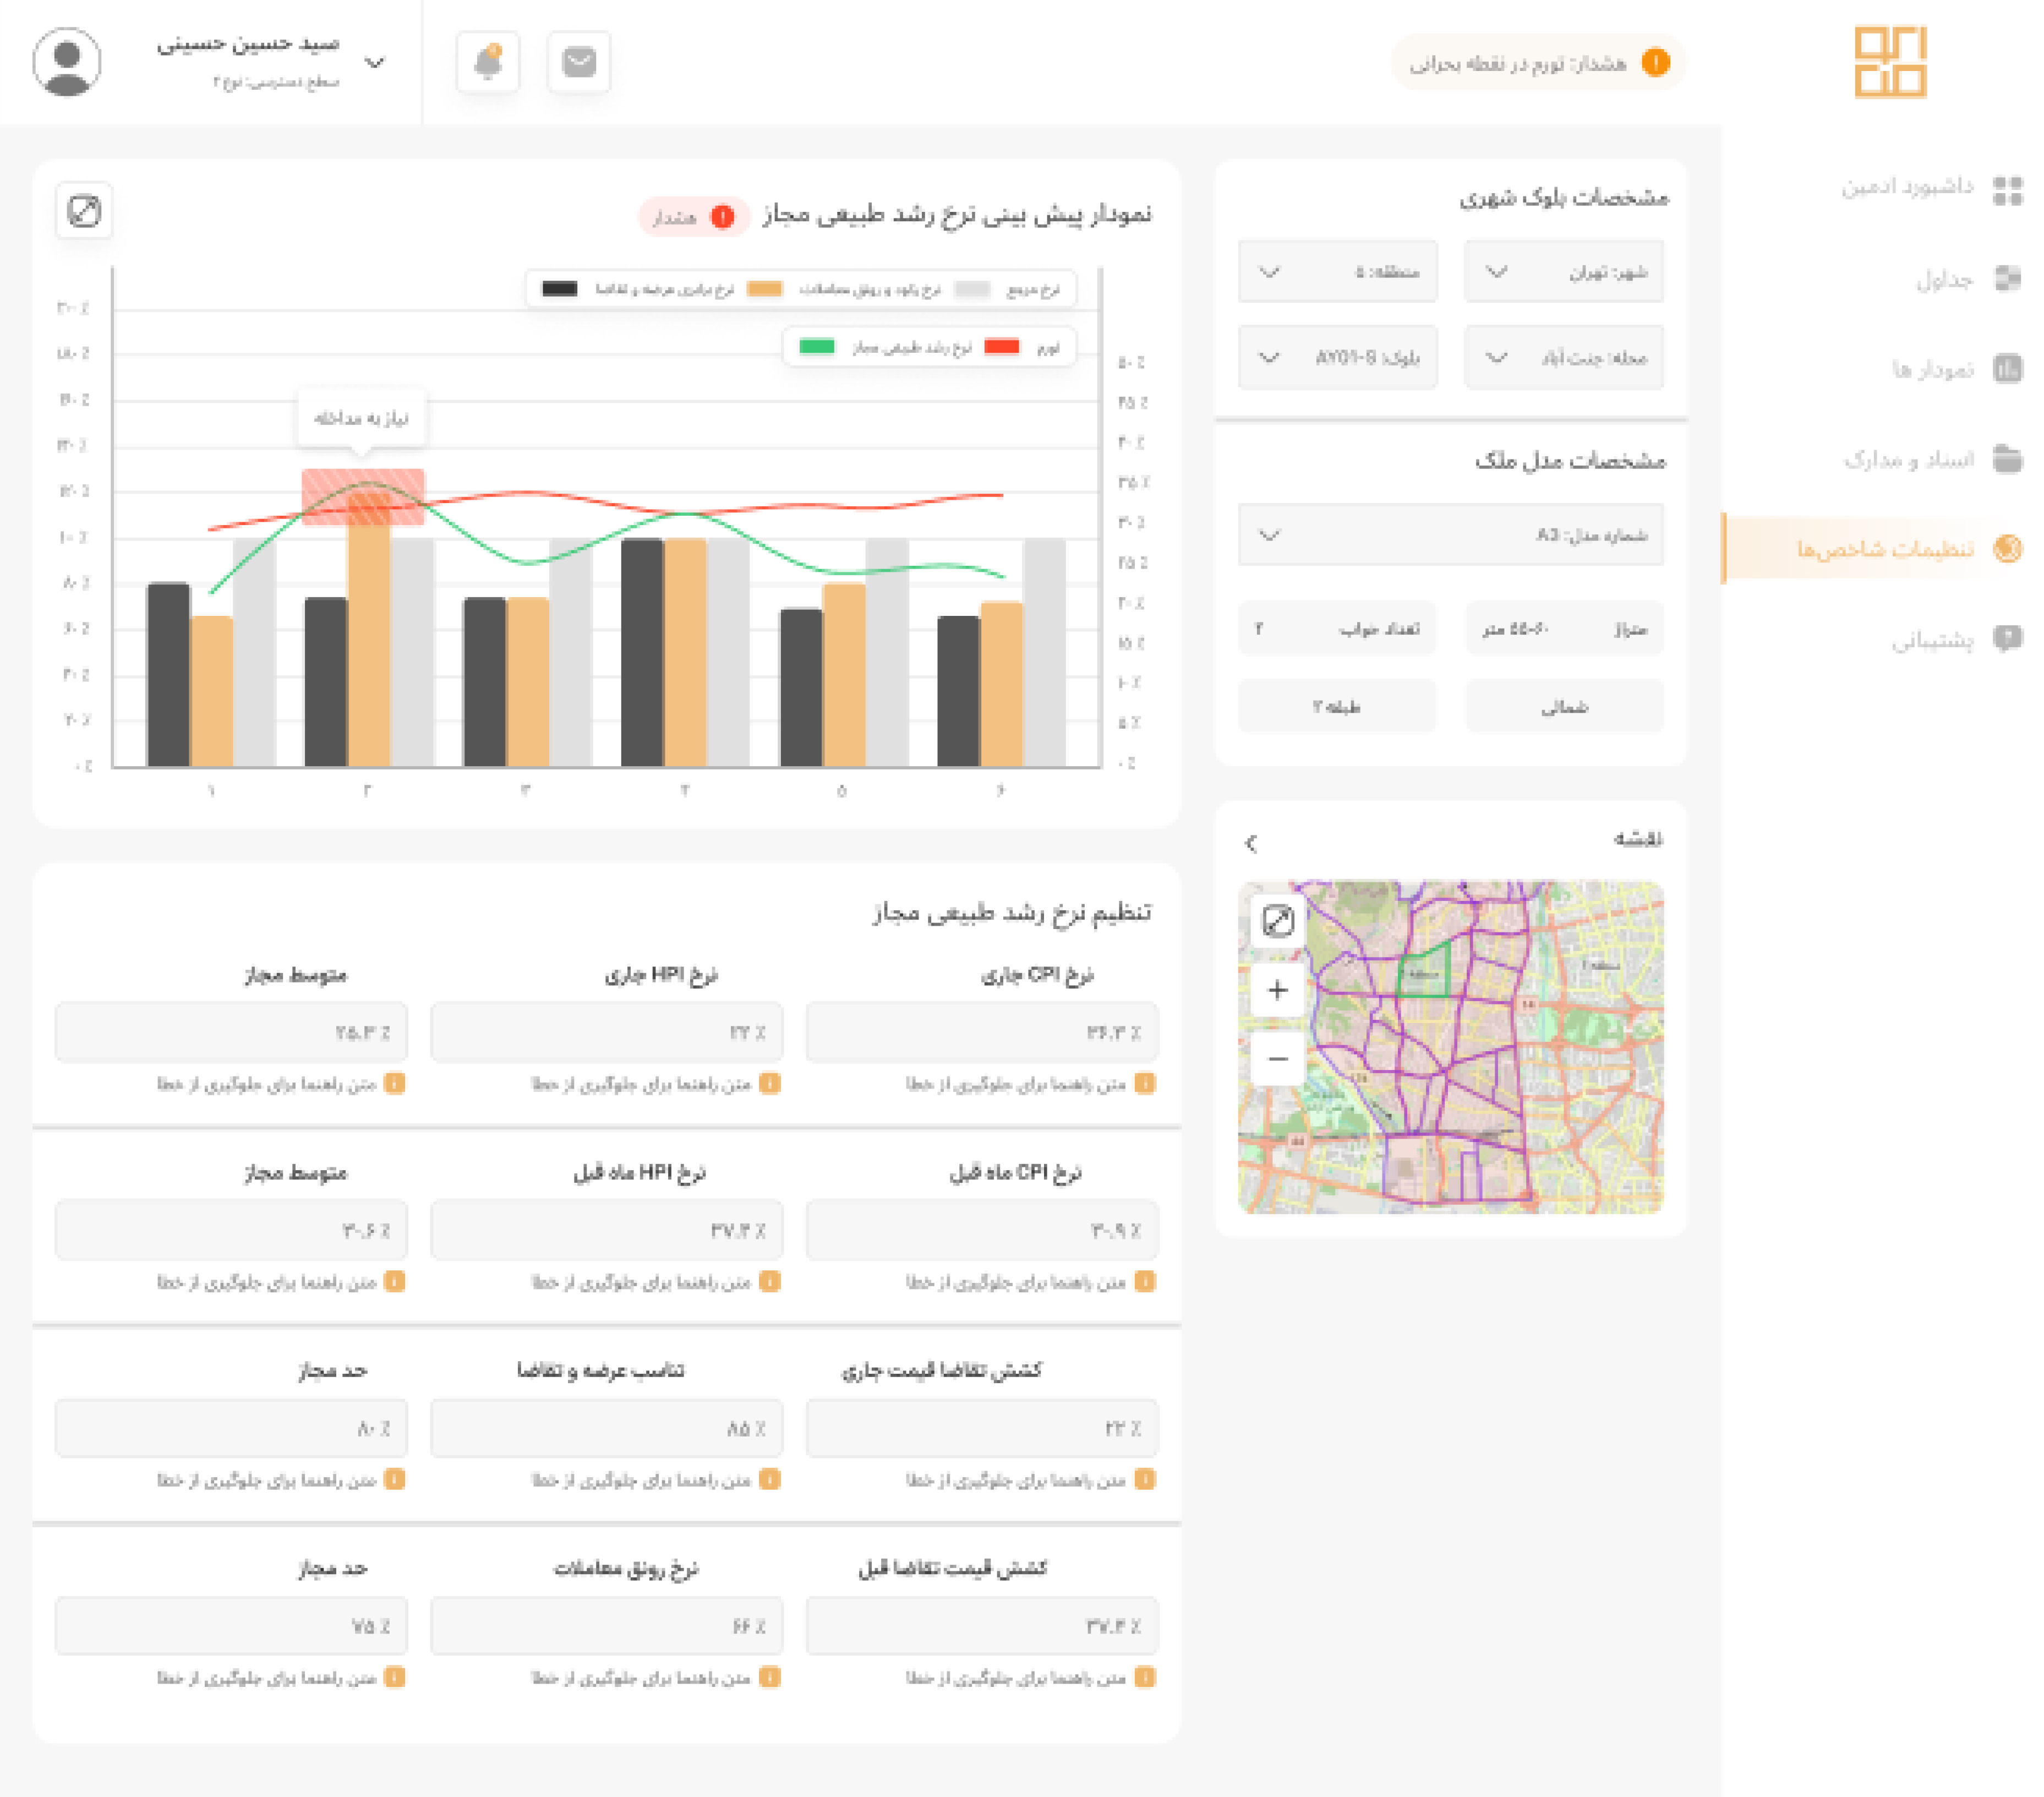Screen dimensions: 2044x1797
Task: Zoom in on the map
Action: point(1277,990)
